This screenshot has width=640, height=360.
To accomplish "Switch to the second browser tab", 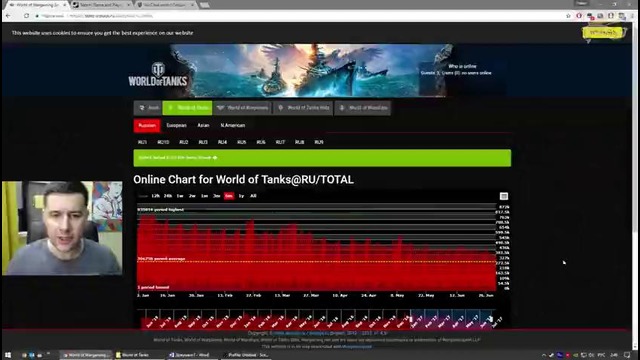I will click(x=100, y=5).
